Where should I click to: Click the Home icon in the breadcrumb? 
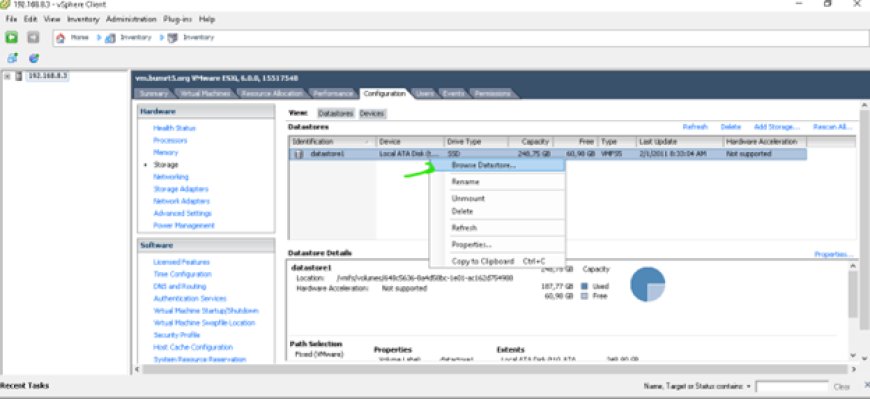[x=60, y=38]
